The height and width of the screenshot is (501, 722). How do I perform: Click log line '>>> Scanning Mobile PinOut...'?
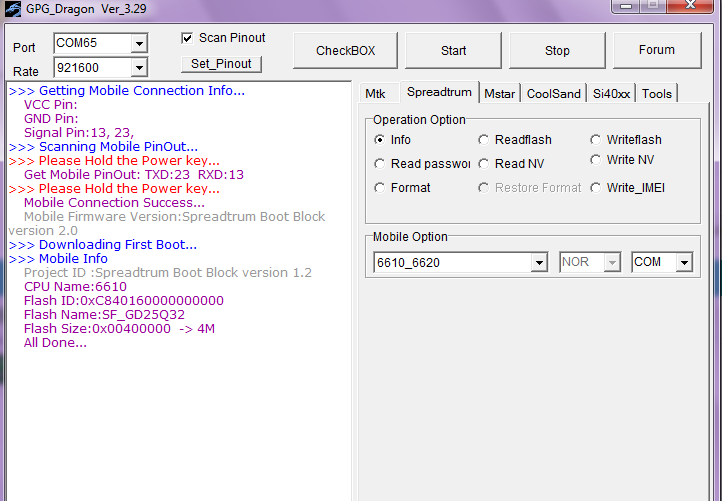pos(103,146)
